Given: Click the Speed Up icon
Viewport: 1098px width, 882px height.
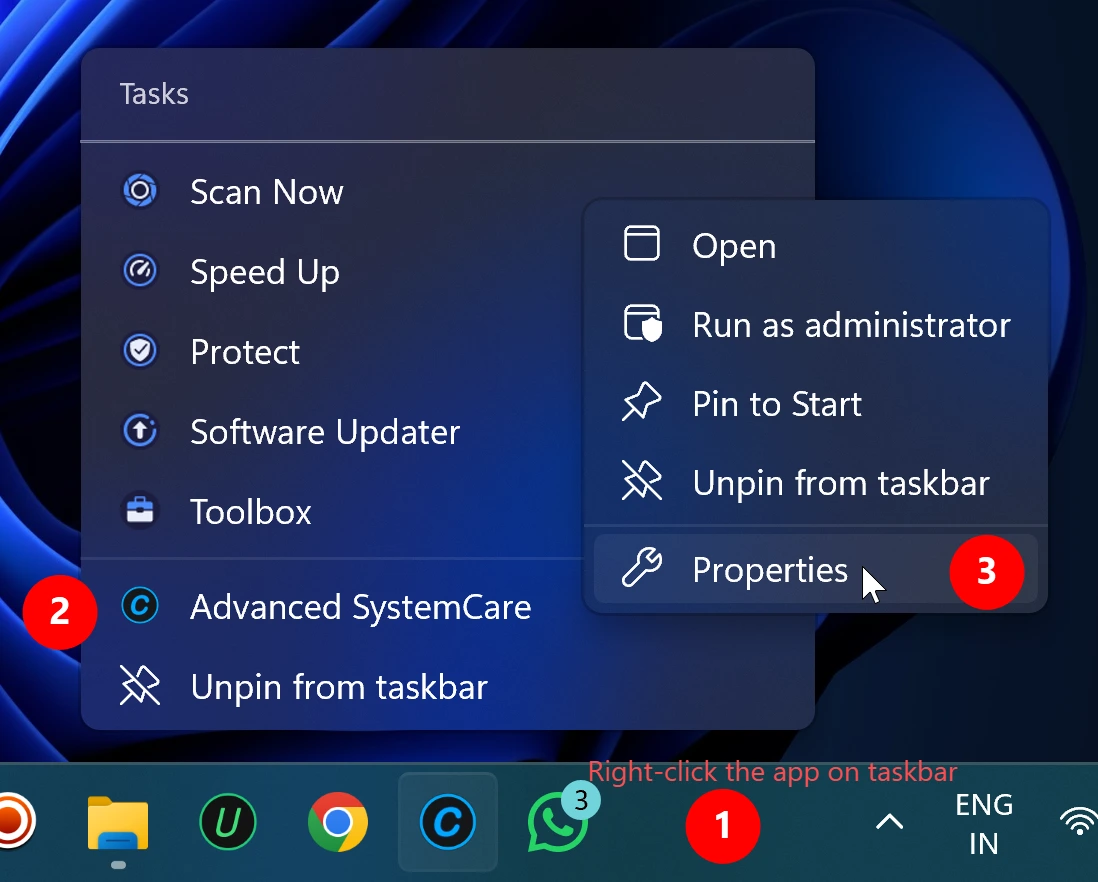Looking at the screenshot, I should coord(140,271).
